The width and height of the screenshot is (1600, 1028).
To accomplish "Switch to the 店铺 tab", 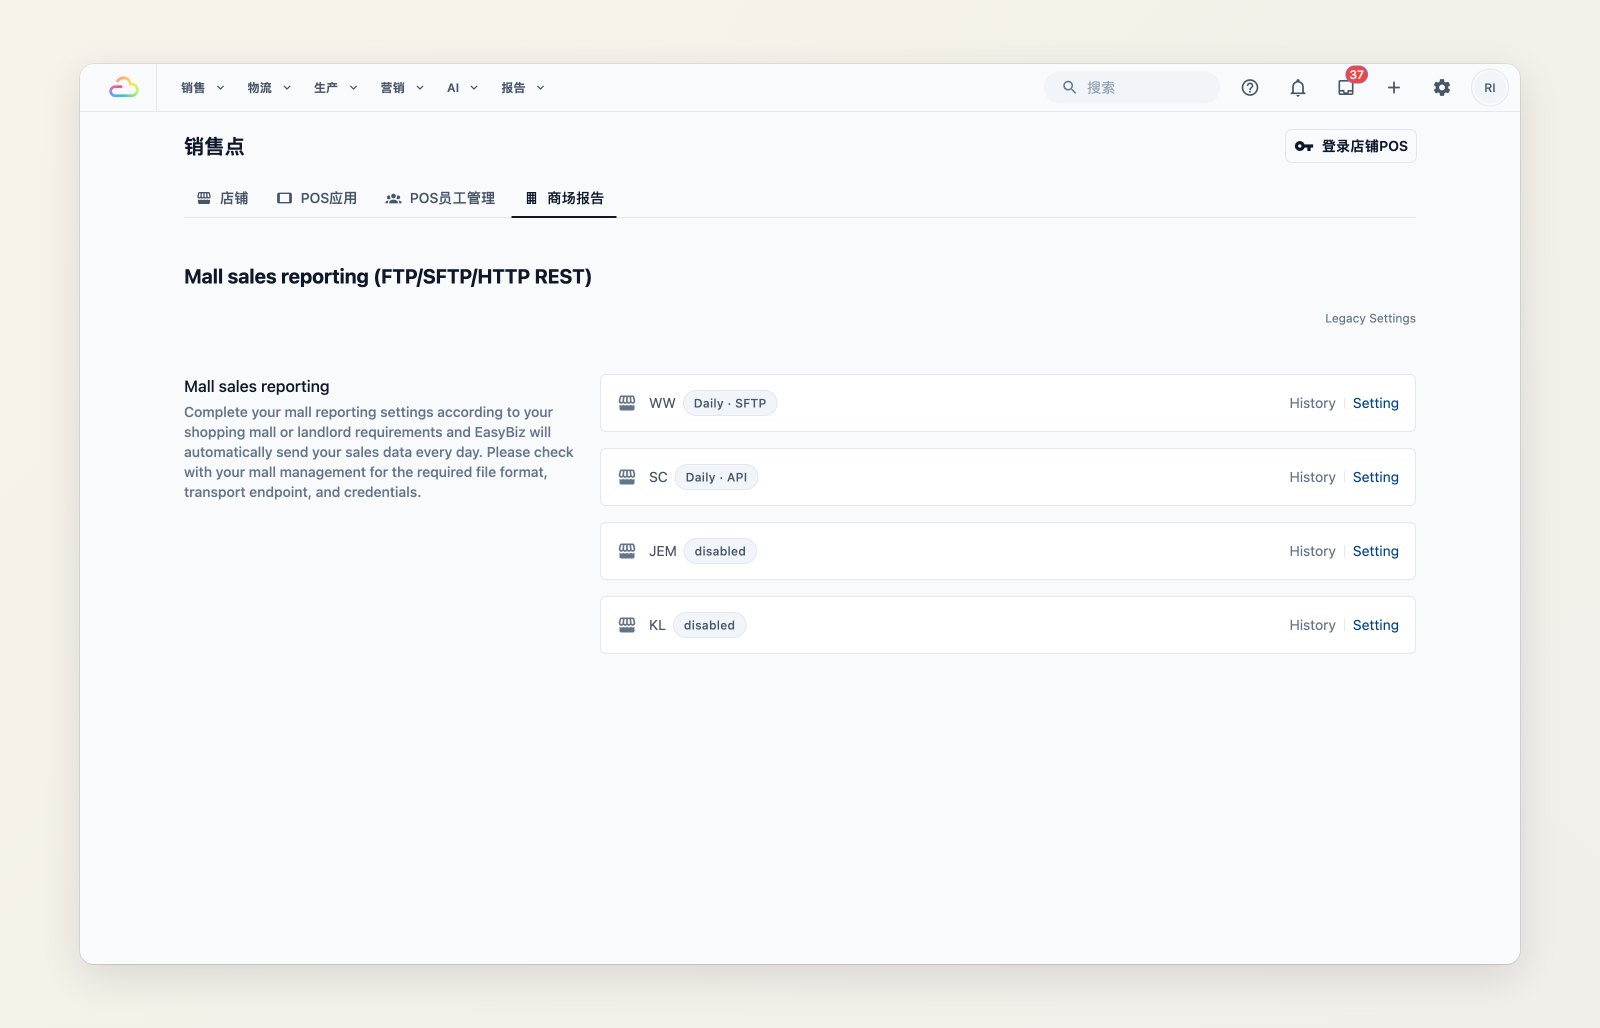I will pyautogui.click(x=222, y=198).
